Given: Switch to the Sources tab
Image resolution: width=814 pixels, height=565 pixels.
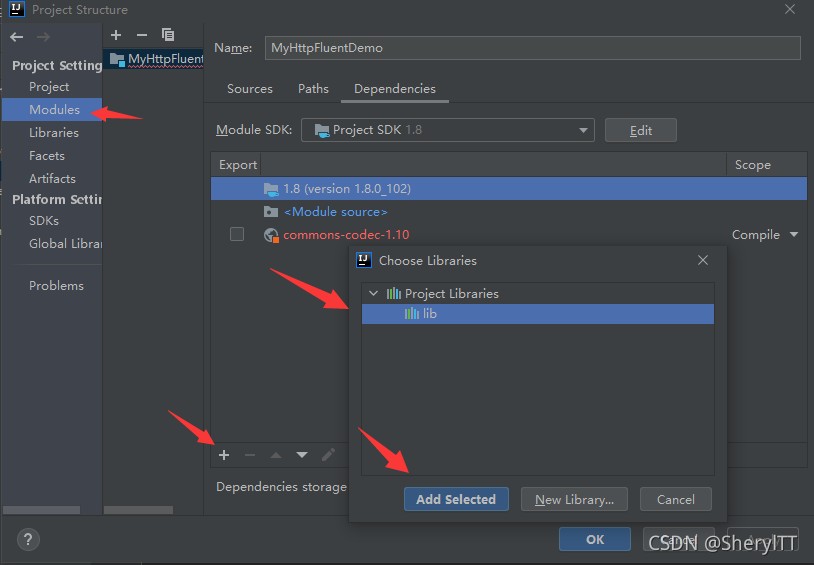Looking at the screenshot, I should click(250, 89).
